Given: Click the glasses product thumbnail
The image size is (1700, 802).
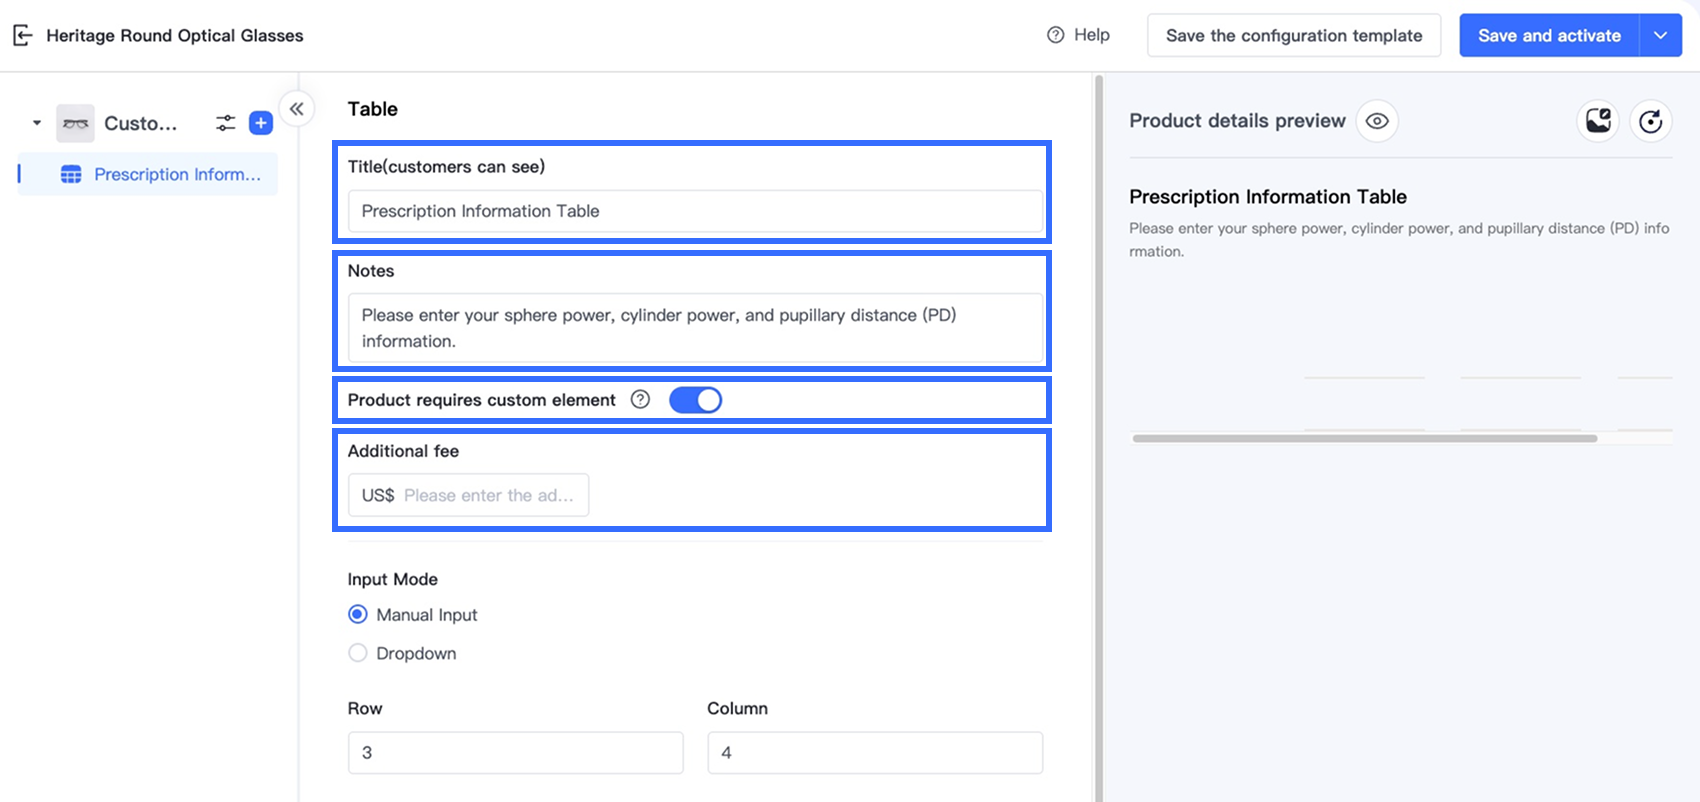Looking at the screenshot, I should [x=75, y=123].
